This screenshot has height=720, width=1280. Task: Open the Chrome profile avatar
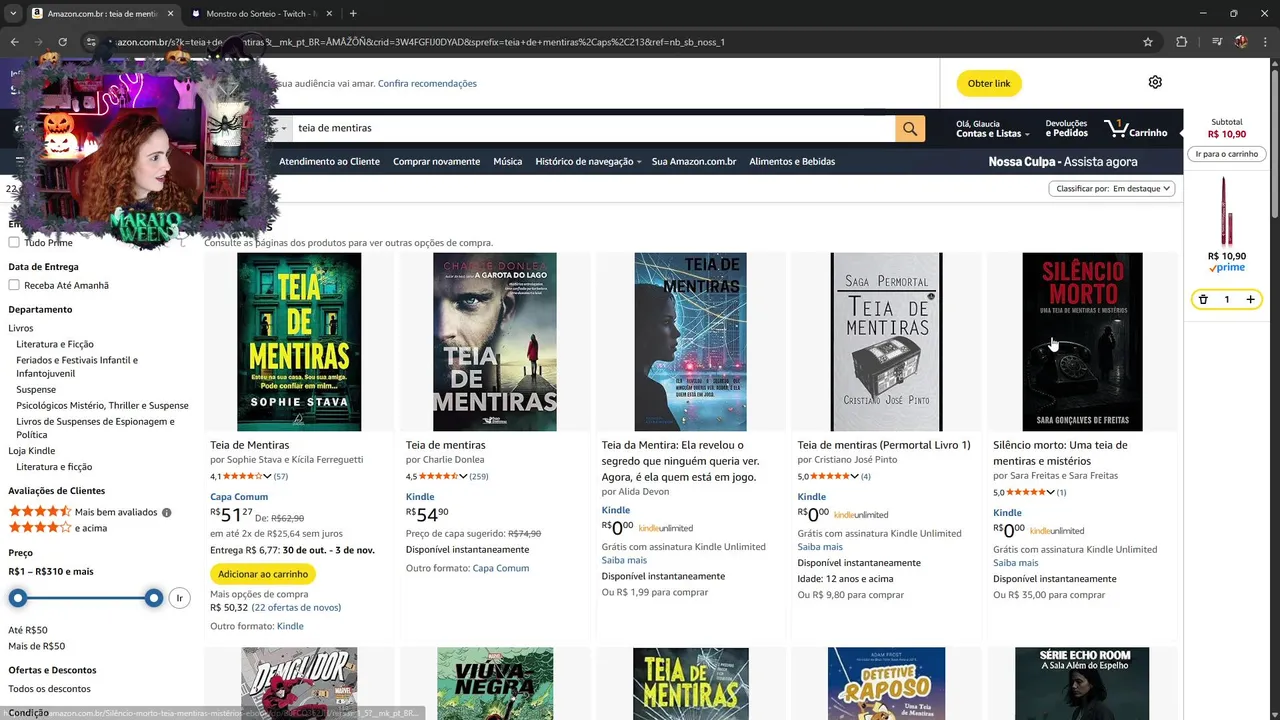(x=1241, y=42)
